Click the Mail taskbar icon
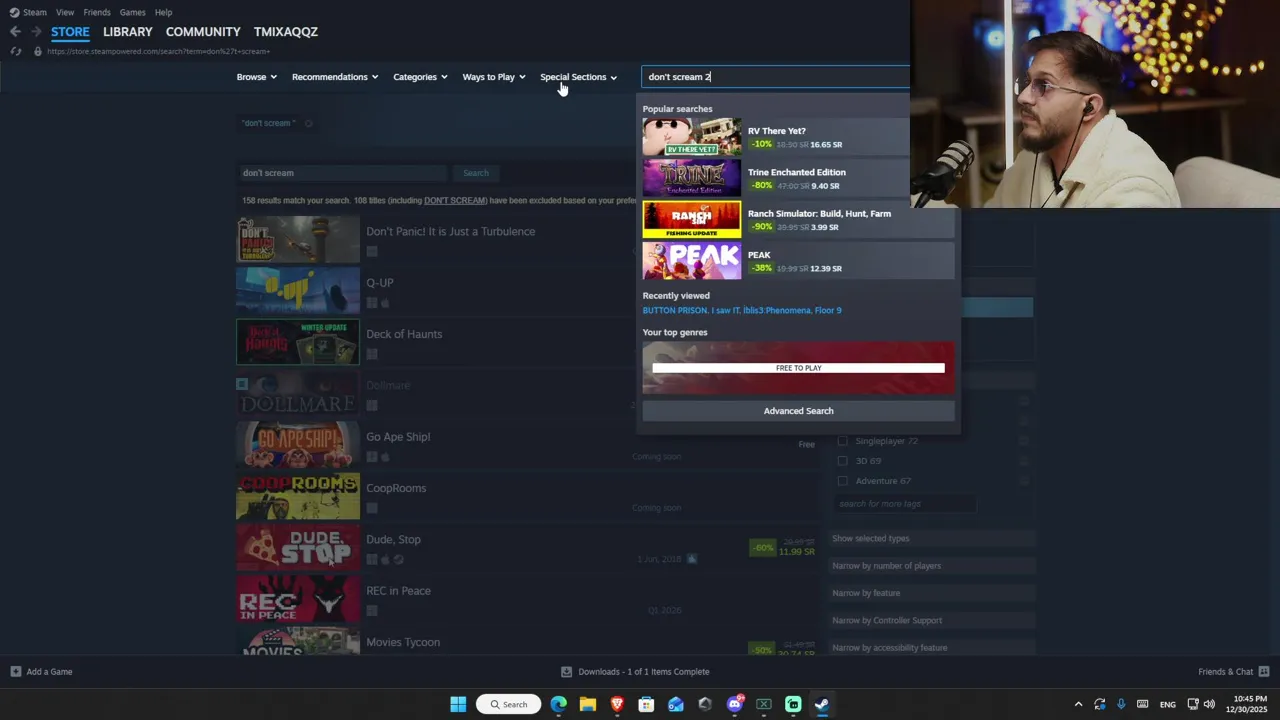The height and width of the screenshot is (720, 1280). 676,704
